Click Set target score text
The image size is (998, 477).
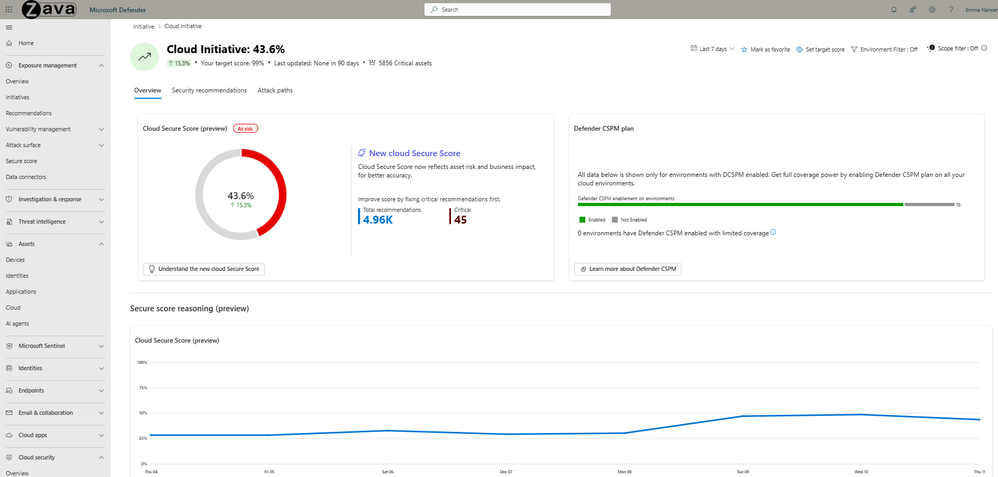(x=826, y=49)
